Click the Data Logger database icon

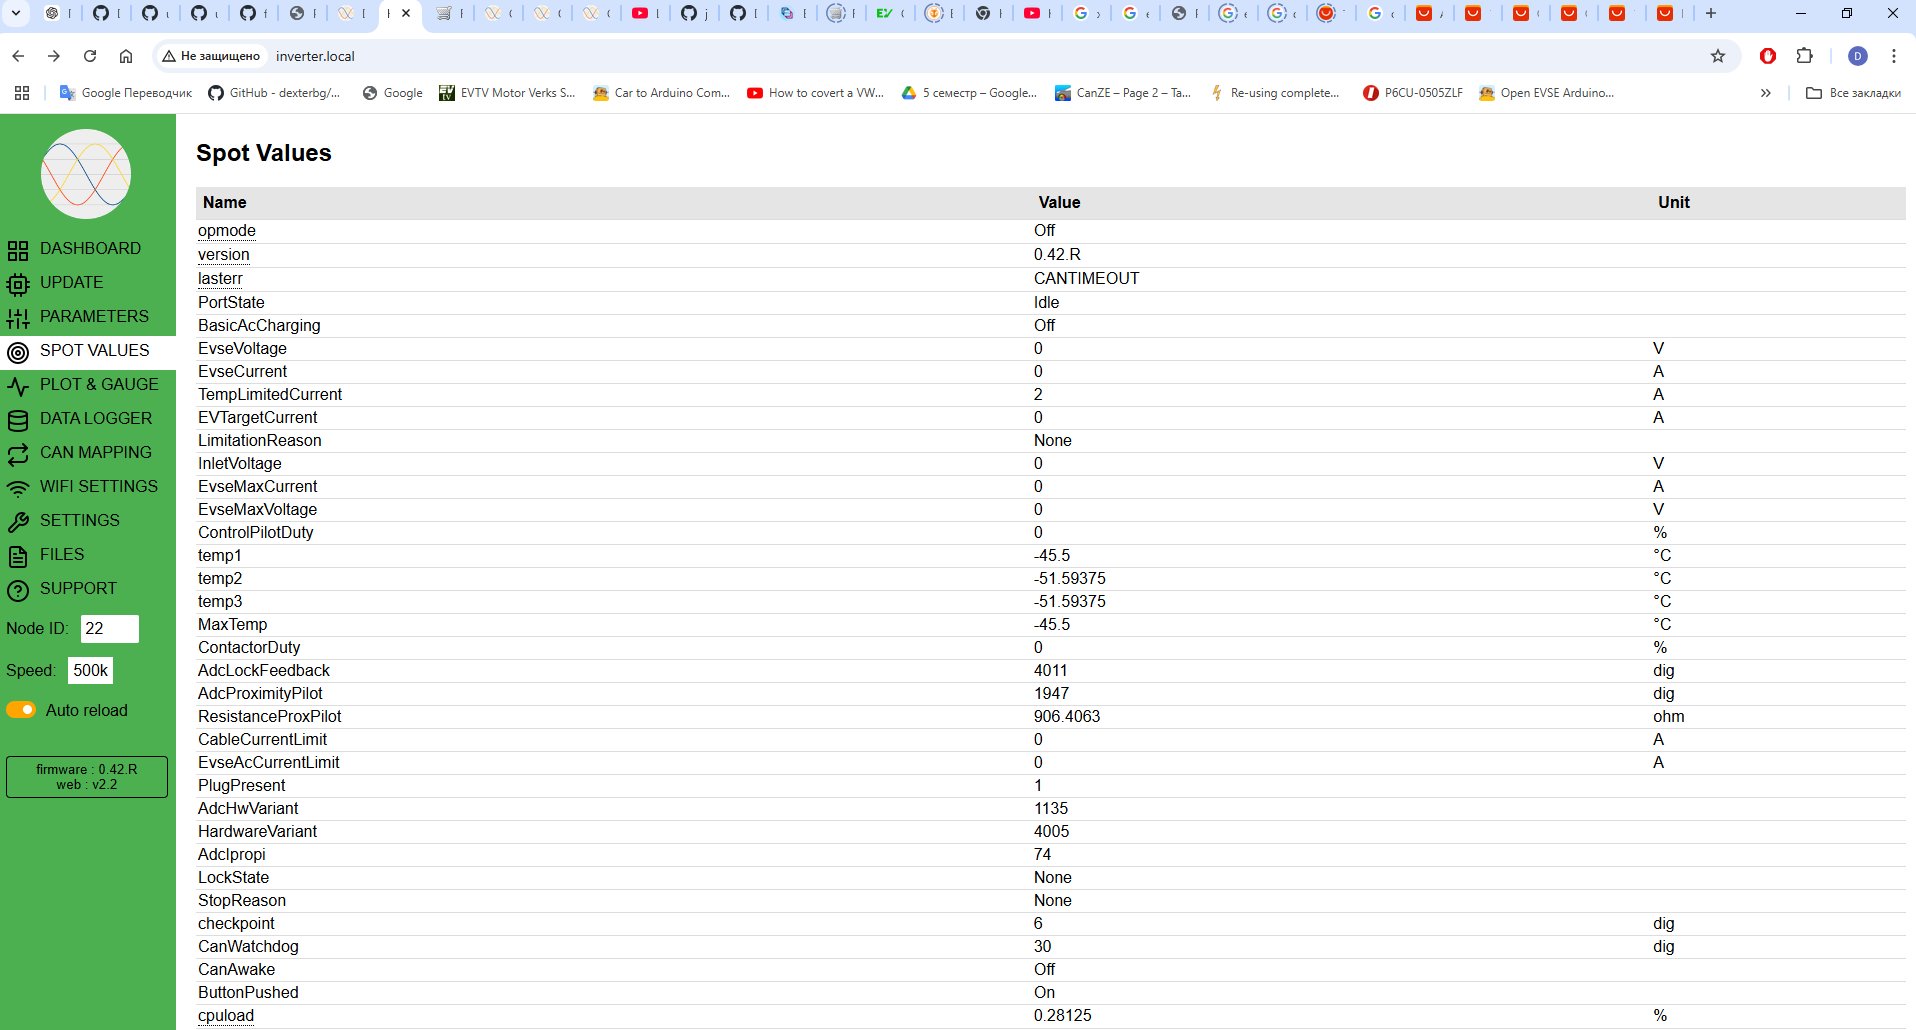click(18, 420)
